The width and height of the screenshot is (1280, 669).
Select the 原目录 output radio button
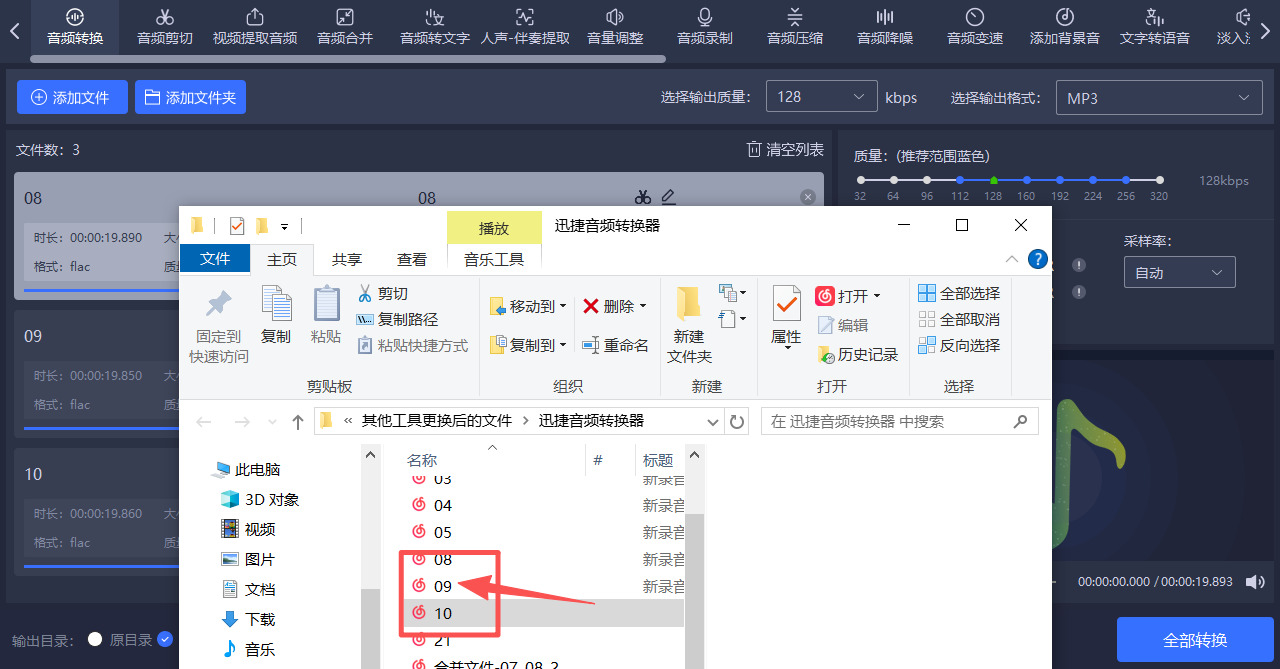pyautogui.click(x=95, y=639)
